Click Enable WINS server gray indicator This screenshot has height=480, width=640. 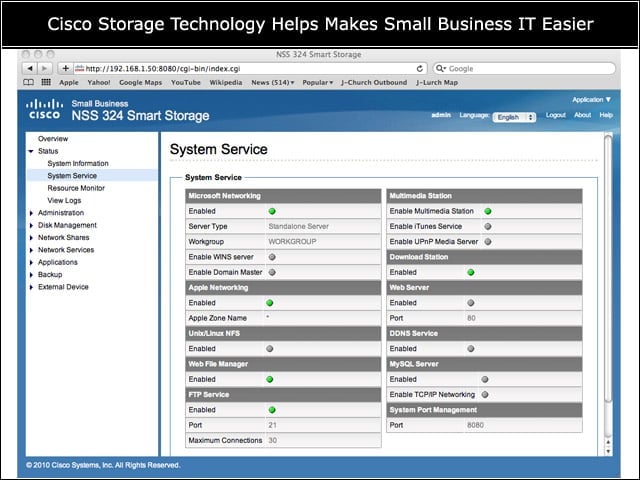tap(272, 257)
